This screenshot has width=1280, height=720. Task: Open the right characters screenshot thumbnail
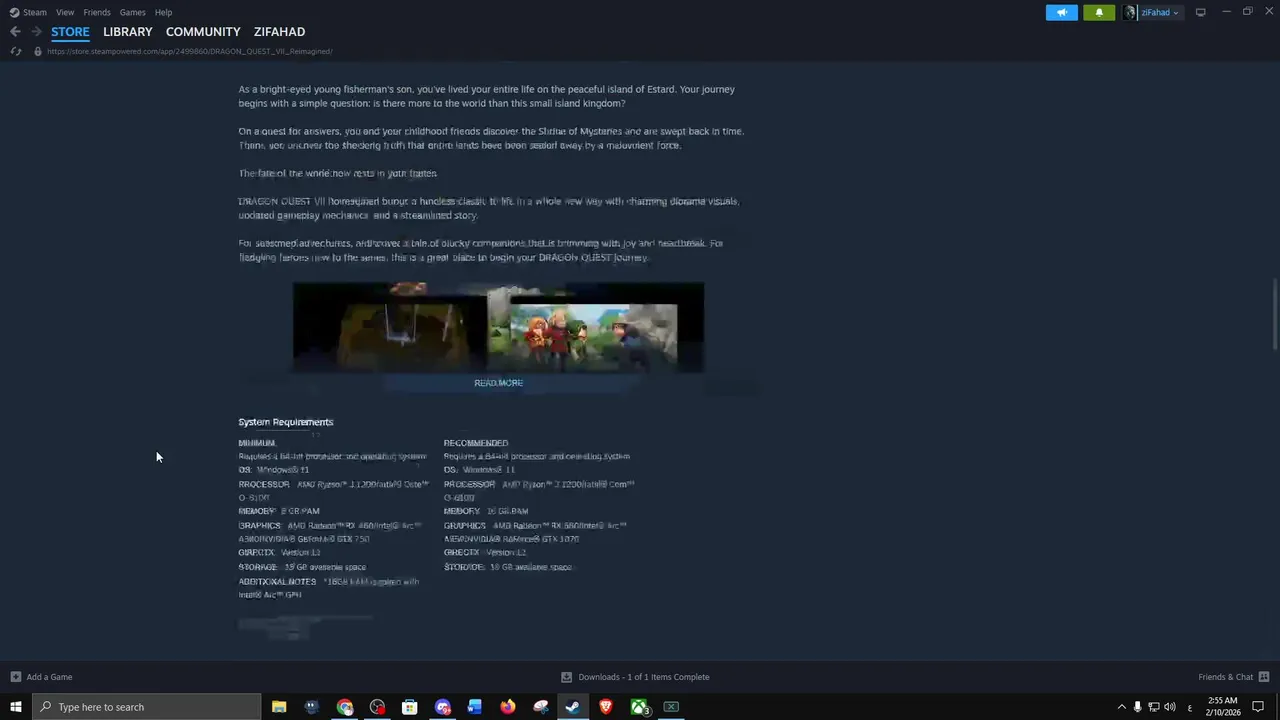pos(595,328)
